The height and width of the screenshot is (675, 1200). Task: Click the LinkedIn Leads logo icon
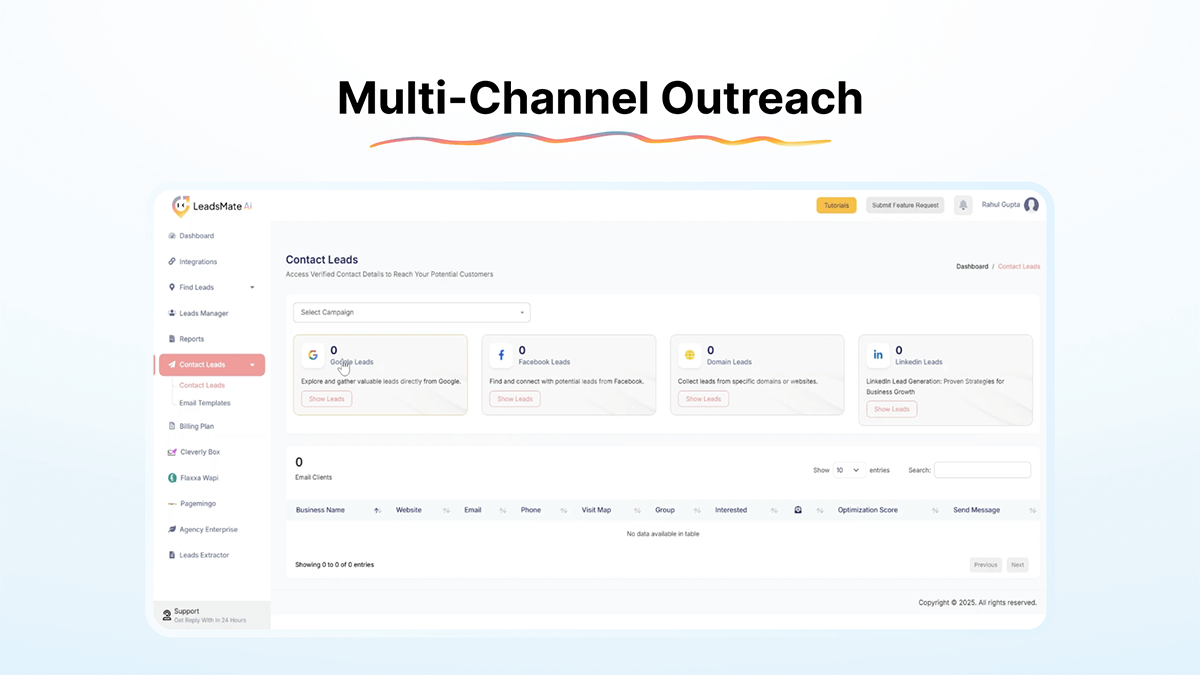coord(878,355)
